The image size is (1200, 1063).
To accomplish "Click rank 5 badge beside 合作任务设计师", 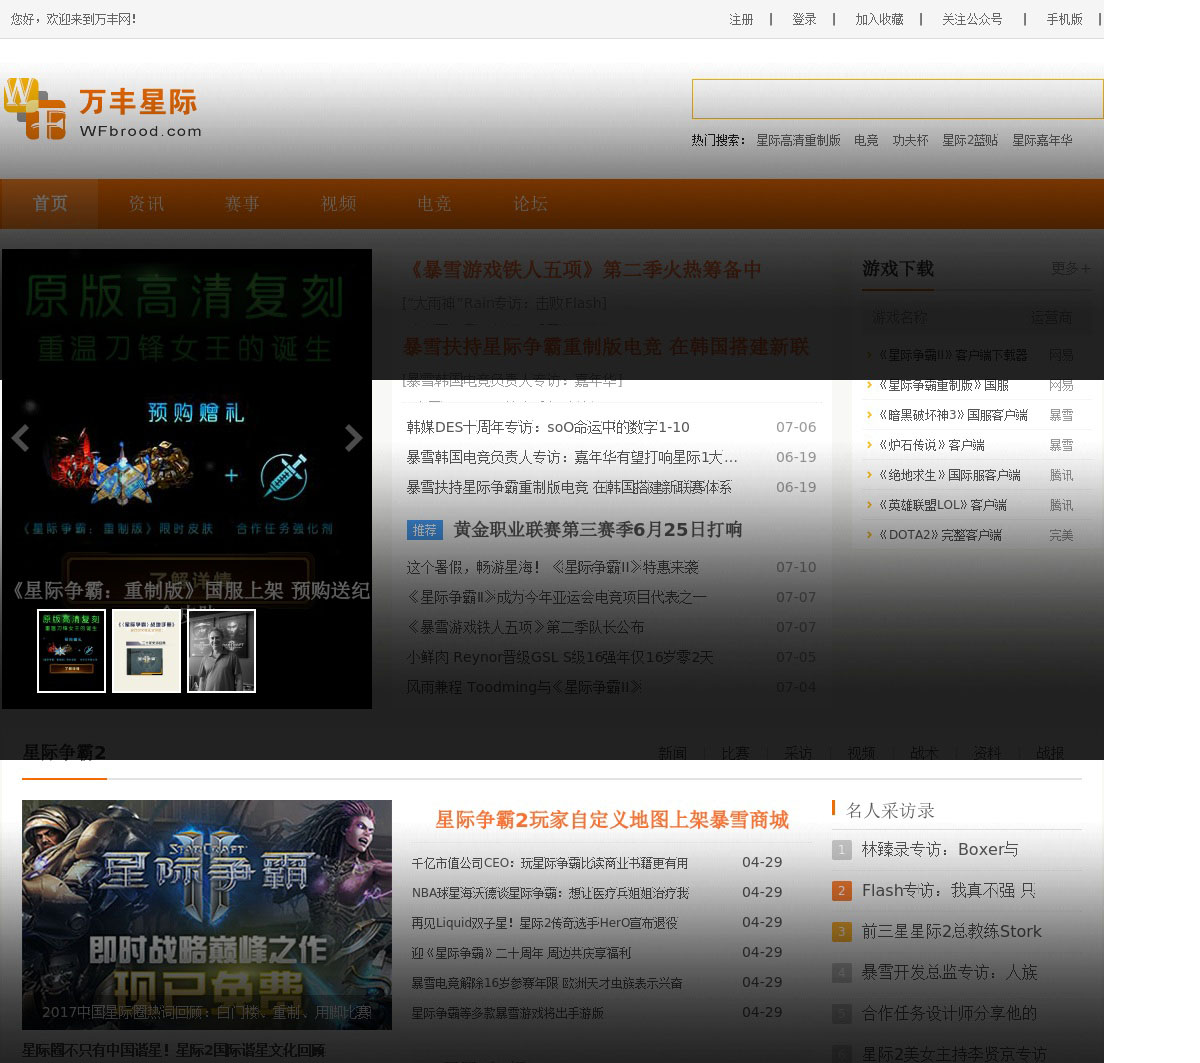I will 842,1014.
